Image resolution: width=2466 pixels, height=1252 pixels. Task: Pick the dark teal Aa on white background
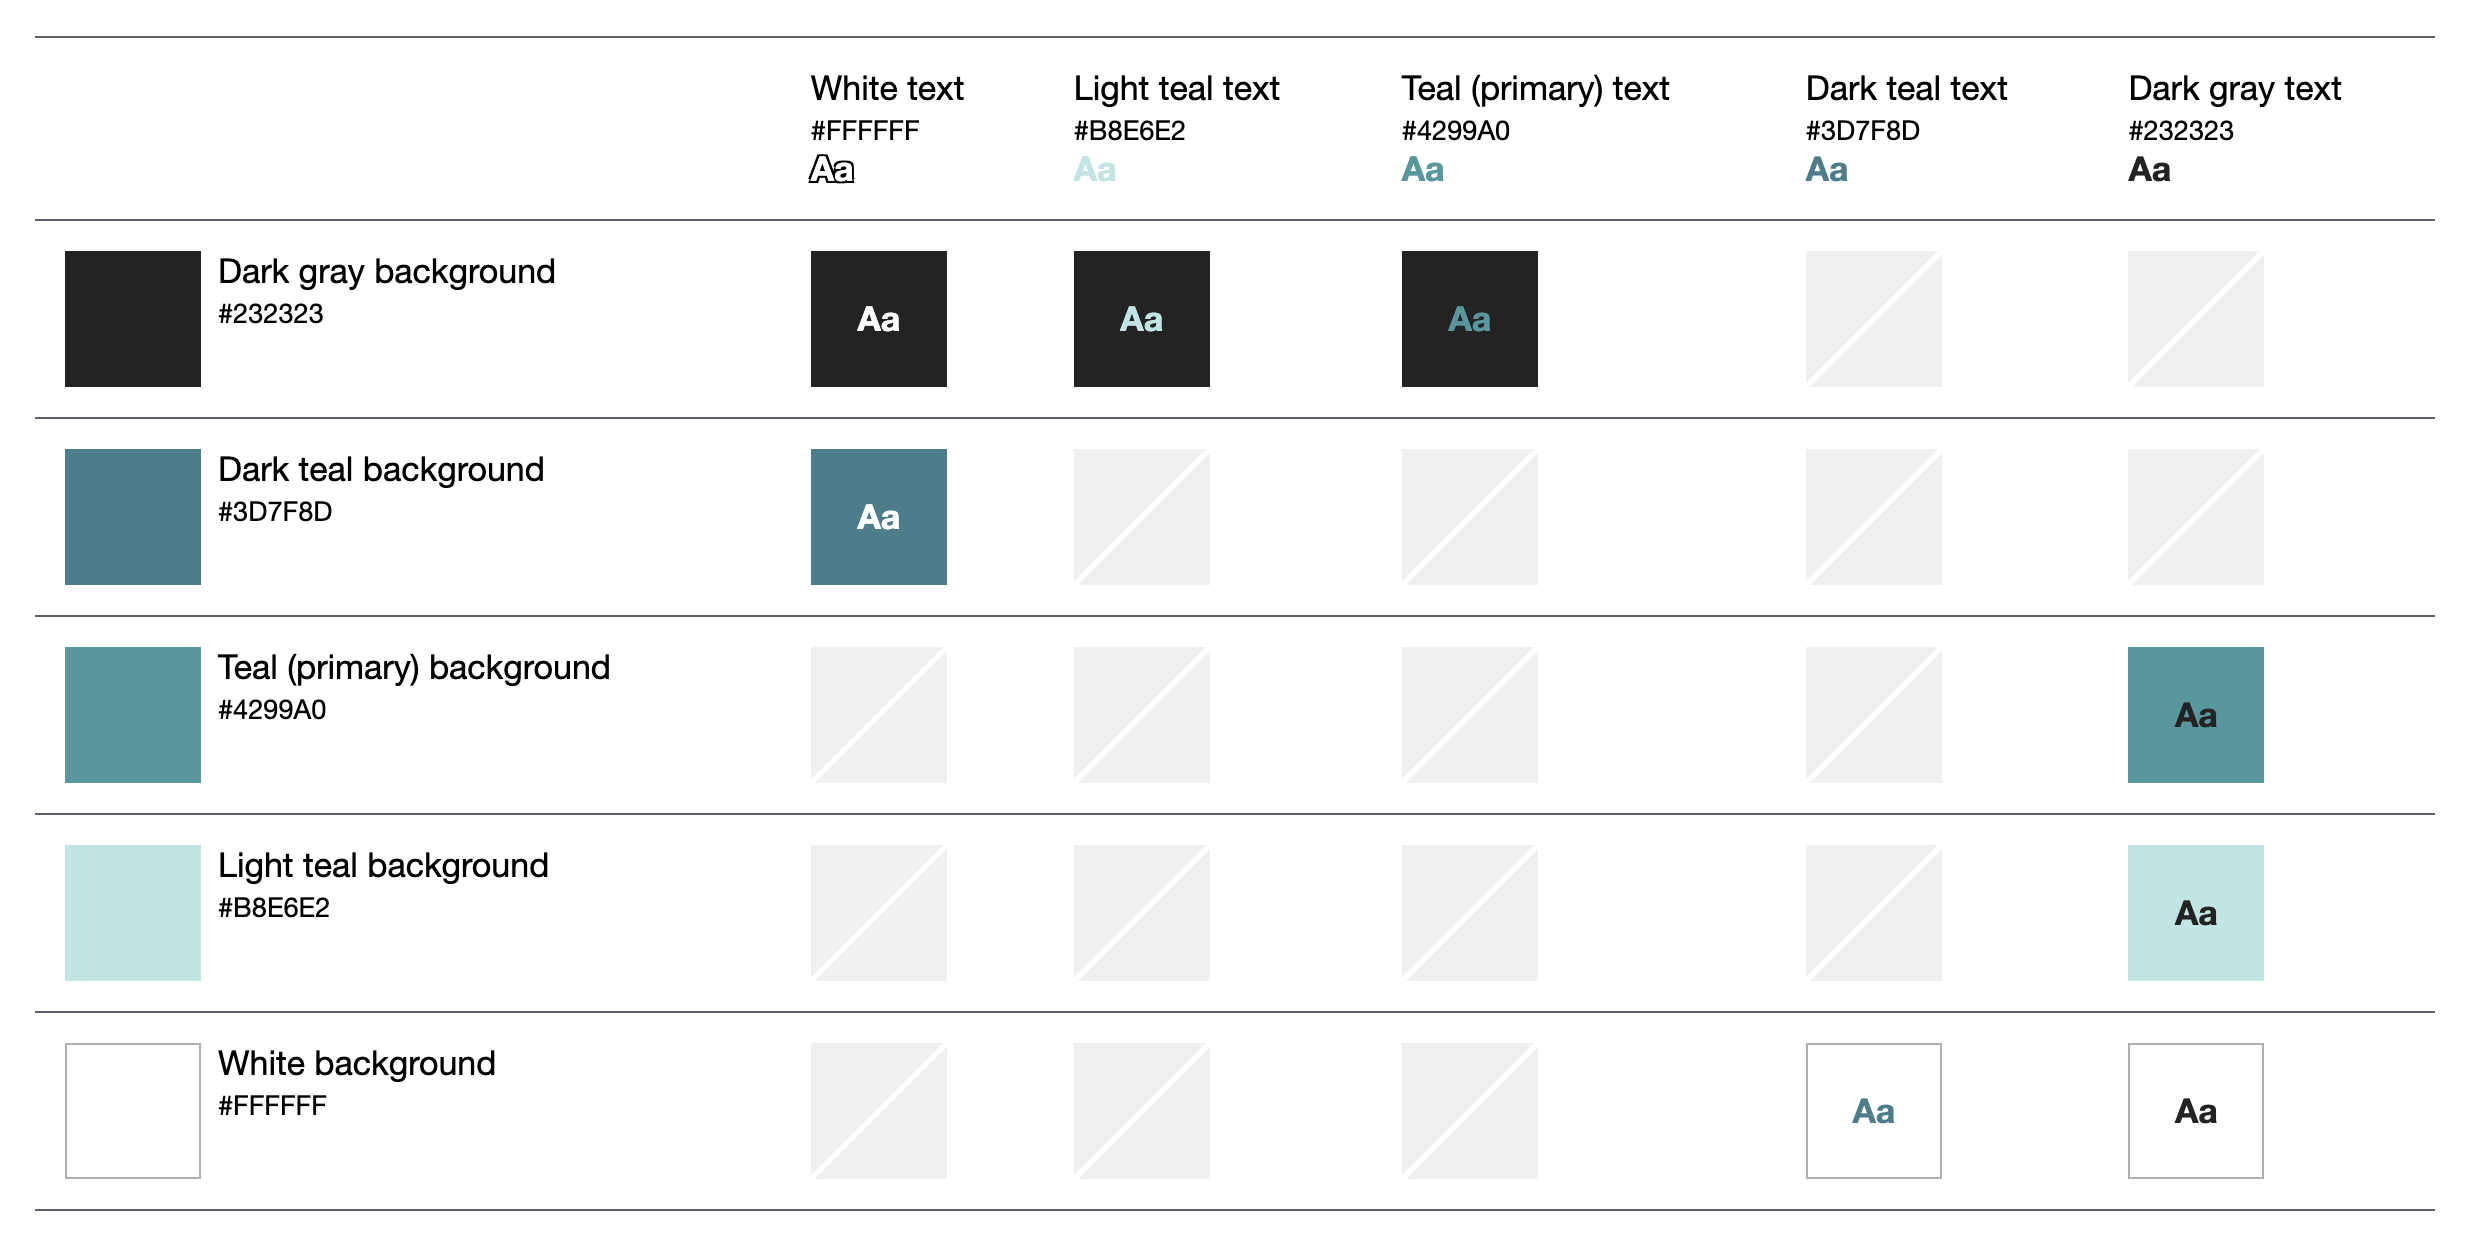tap(1873, 1111)
